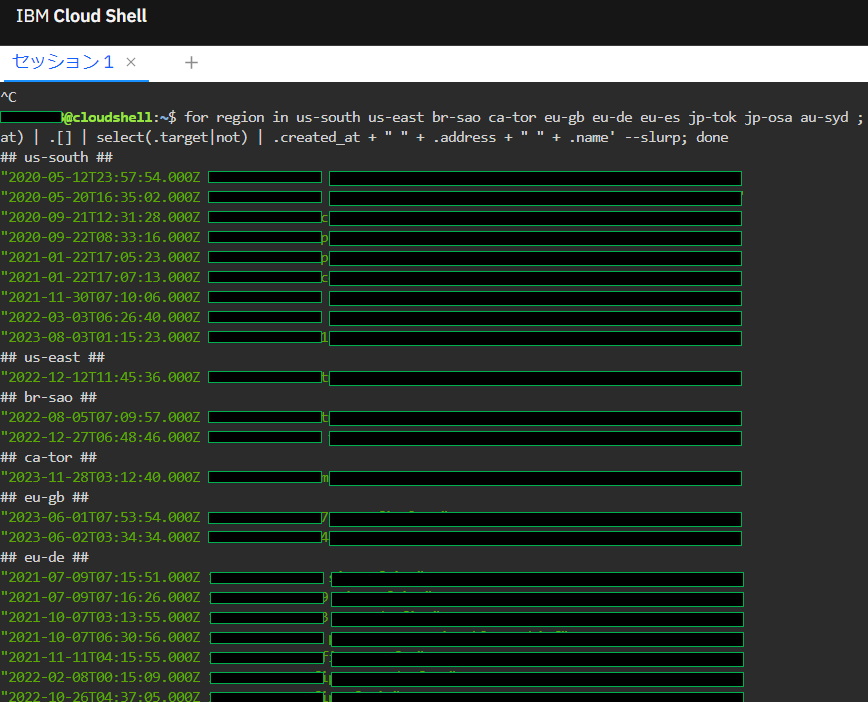Click the '--slurp; done' command text
868x702 pixels.
pyautogui.click(x=676, y=137)
